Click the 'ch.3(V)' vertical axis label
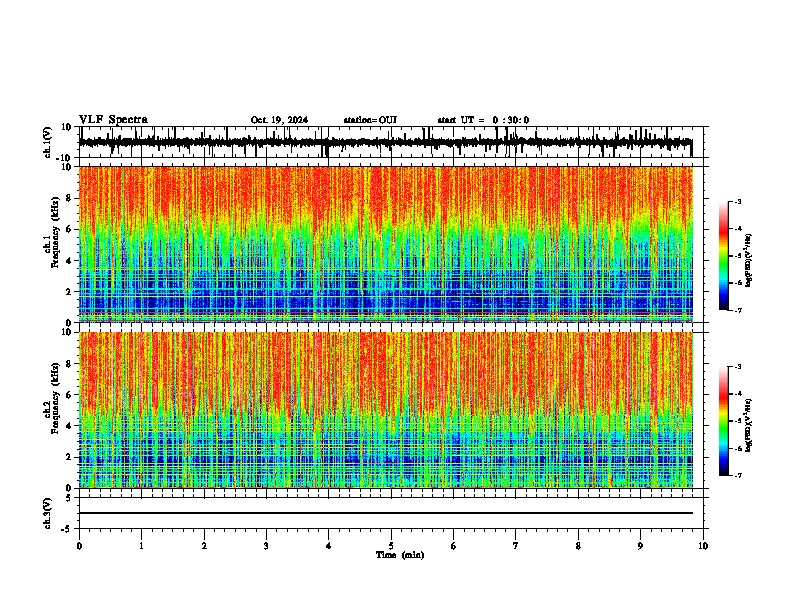This screenshot has width=792, height=612. point(48,513)
